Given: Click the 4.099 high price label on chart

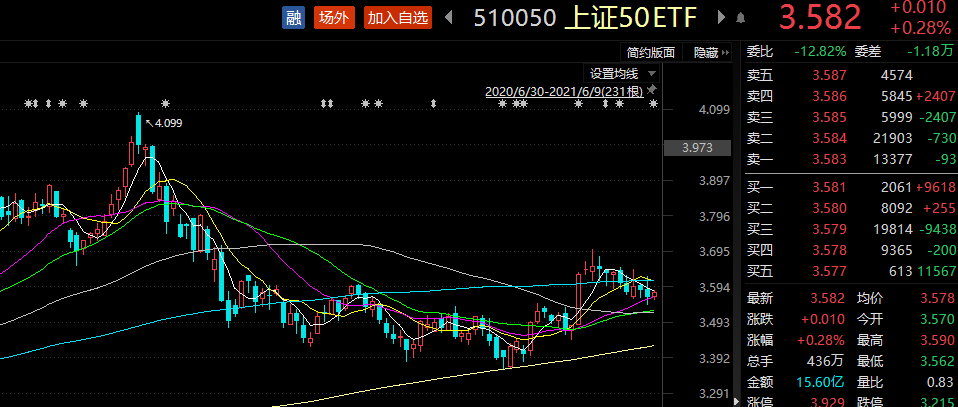Looking at the screenshot, I should click(x=168, y=123).
